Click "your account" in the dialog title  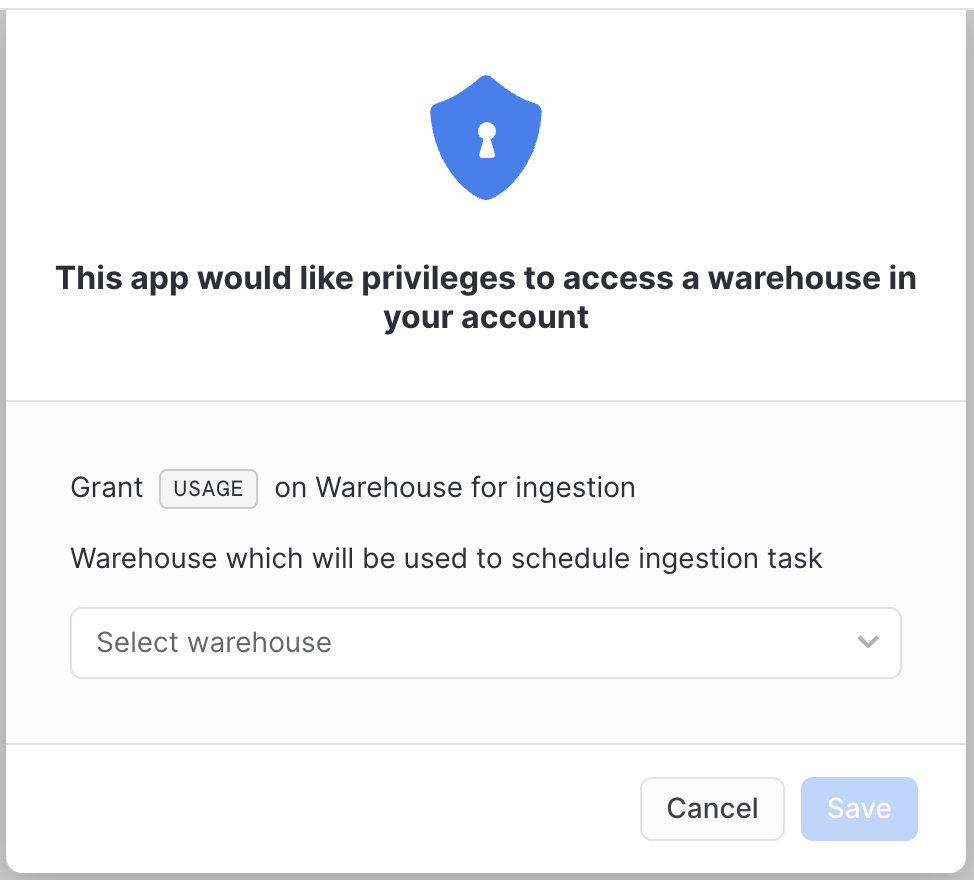(x=486, y=318)
